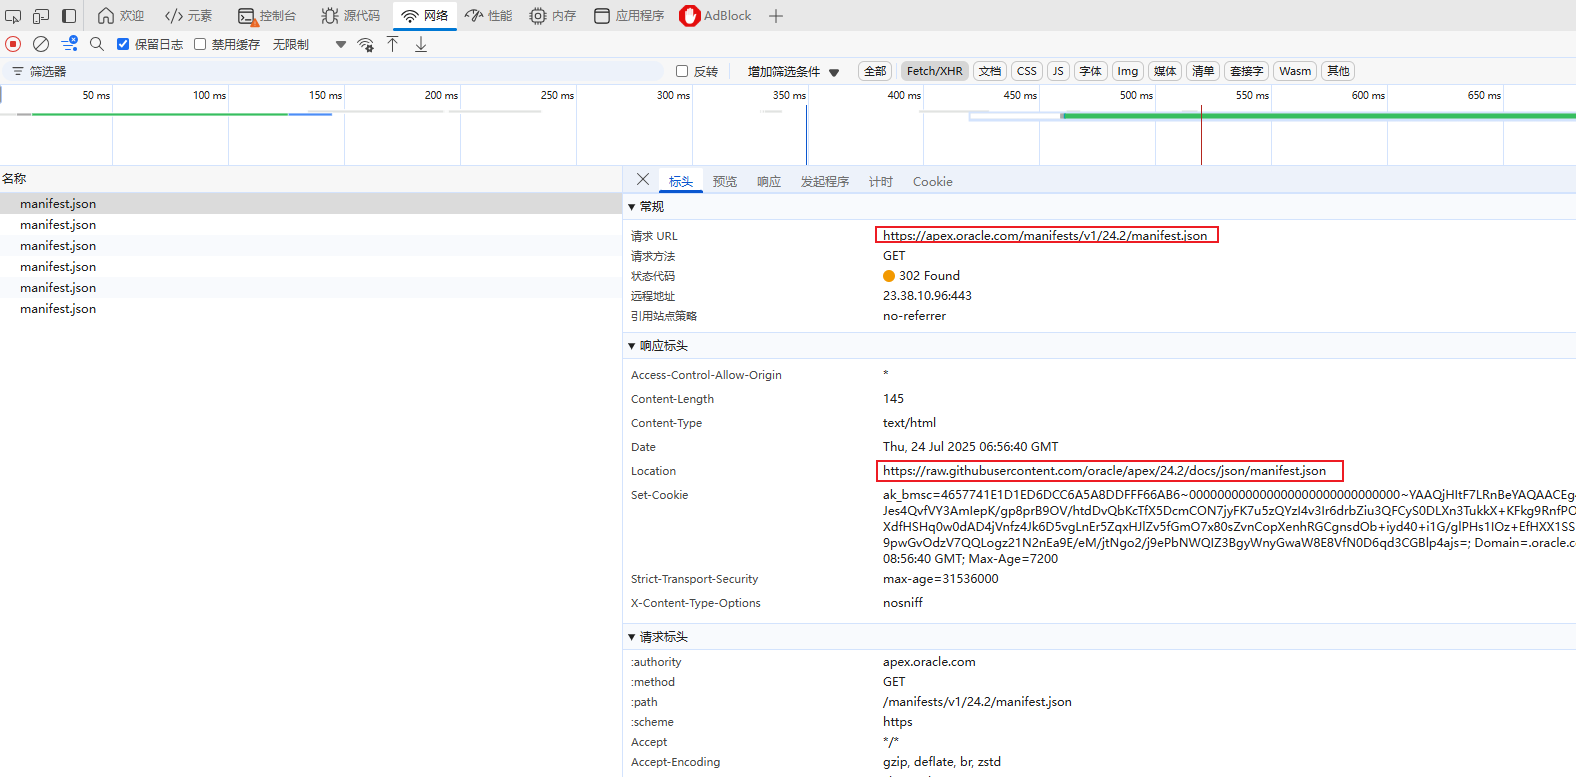Click the plus icon for more tools
Screen dimensions: 1576x777
pos(776,16)
